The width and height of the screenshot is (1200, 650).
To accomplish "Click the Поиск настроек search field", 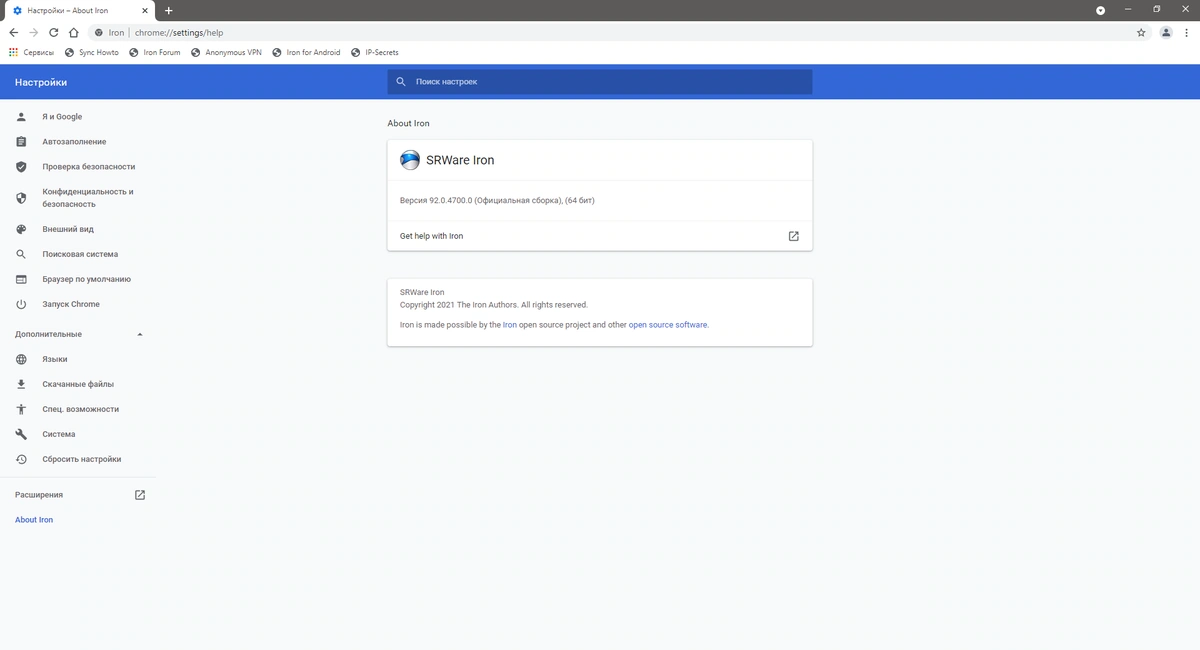I will 600,82.
